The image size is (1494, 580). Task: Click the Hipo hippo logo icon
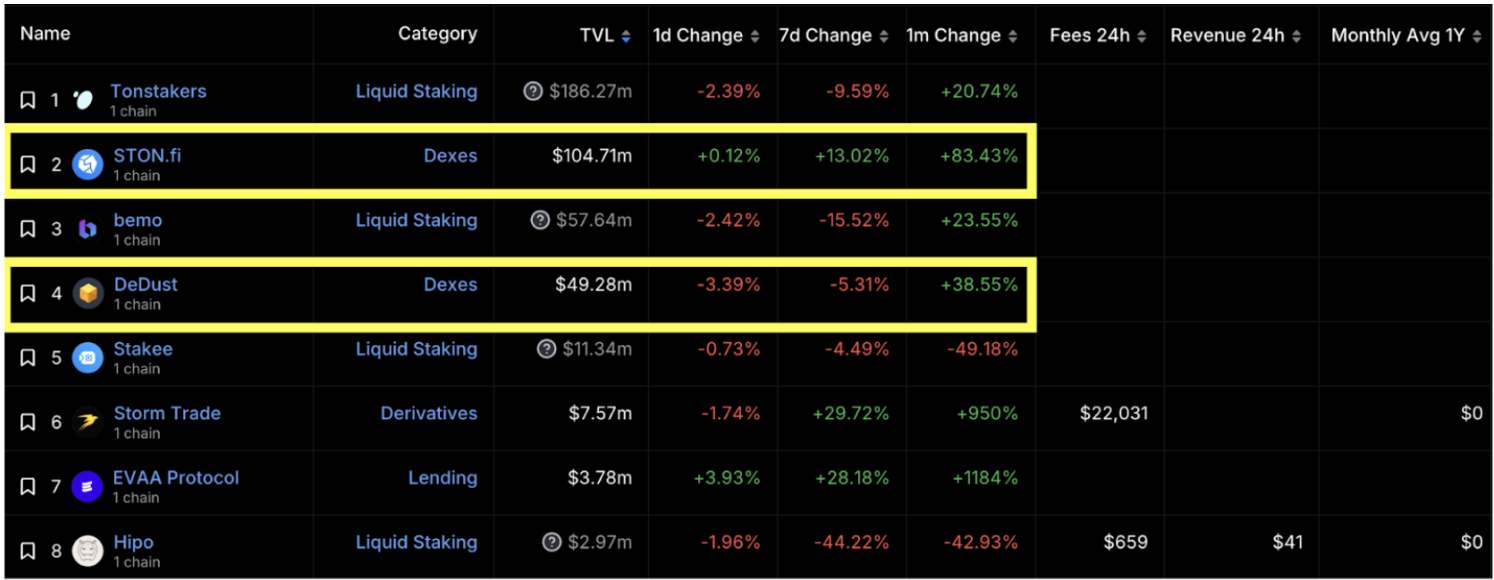click(88, 551)
